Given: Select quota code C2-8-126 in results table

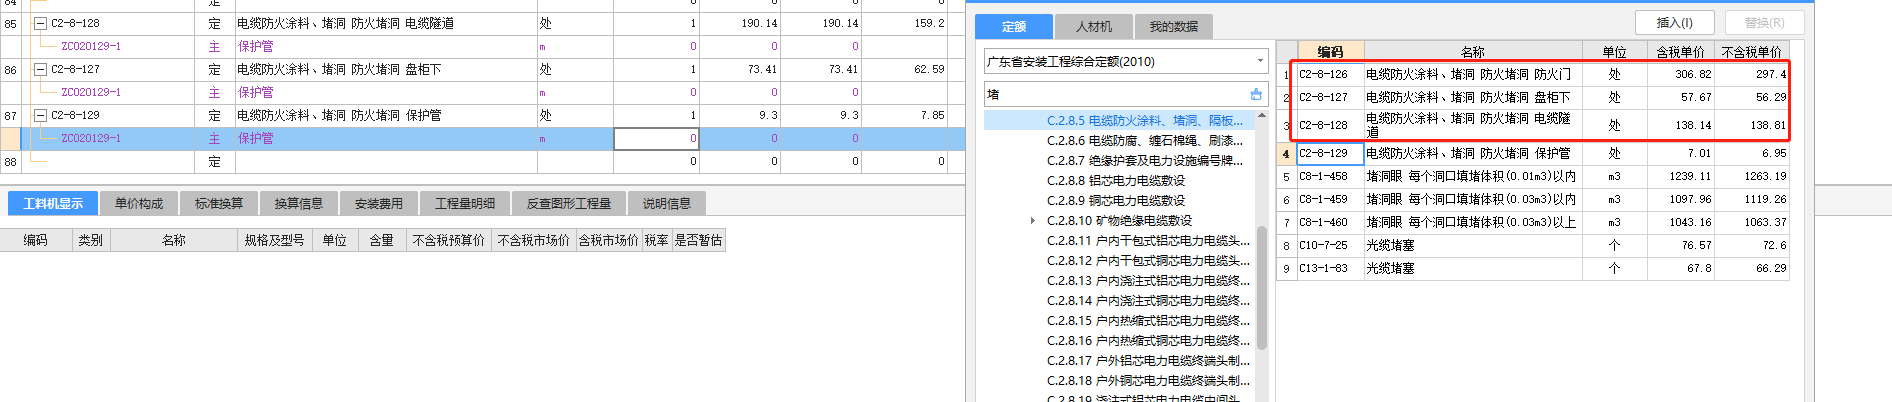Looking at the screenshot, I should 1330,74.
